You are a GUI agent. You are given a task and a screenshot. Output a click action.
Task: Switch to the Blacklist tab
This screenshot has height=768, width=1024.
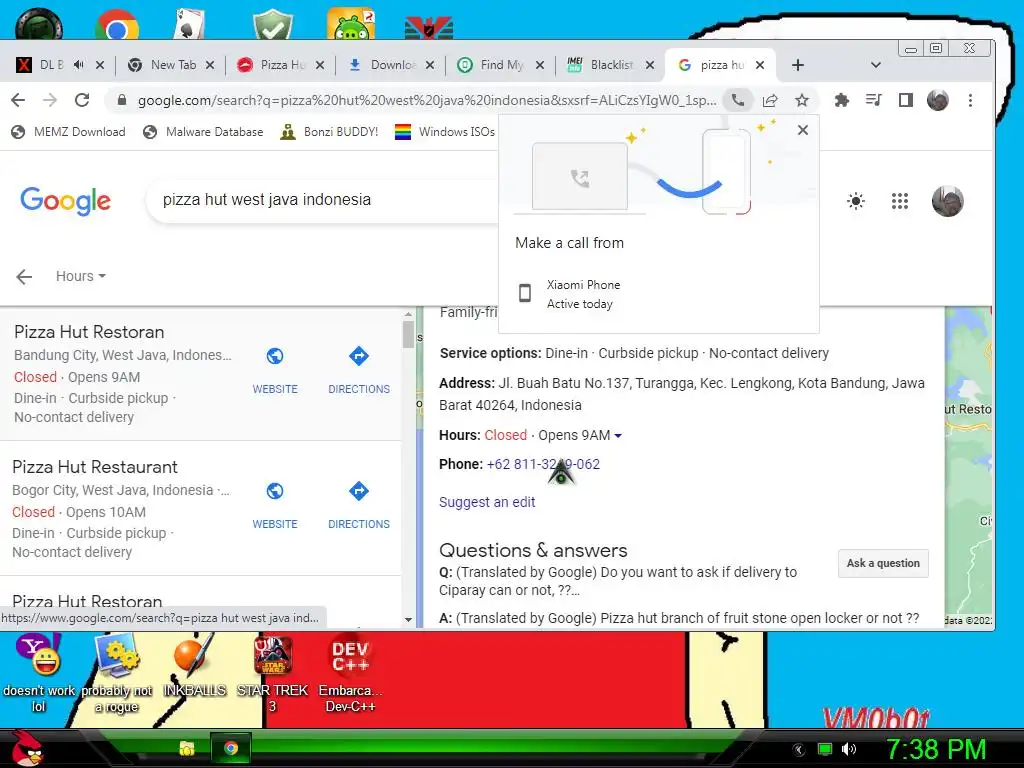(x=611, y=65)
